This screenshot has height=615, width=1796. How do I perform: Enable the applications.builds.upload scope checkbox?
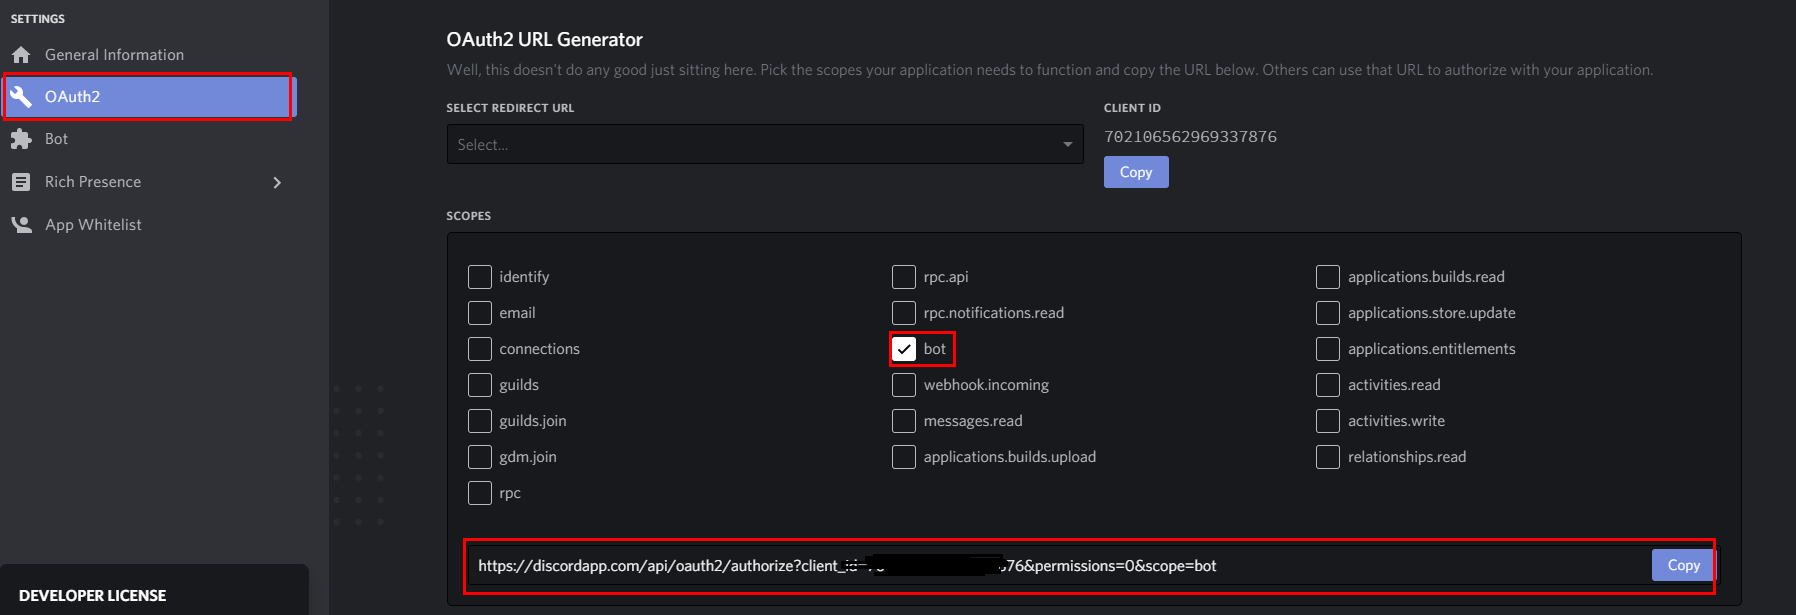pos(904,457)
